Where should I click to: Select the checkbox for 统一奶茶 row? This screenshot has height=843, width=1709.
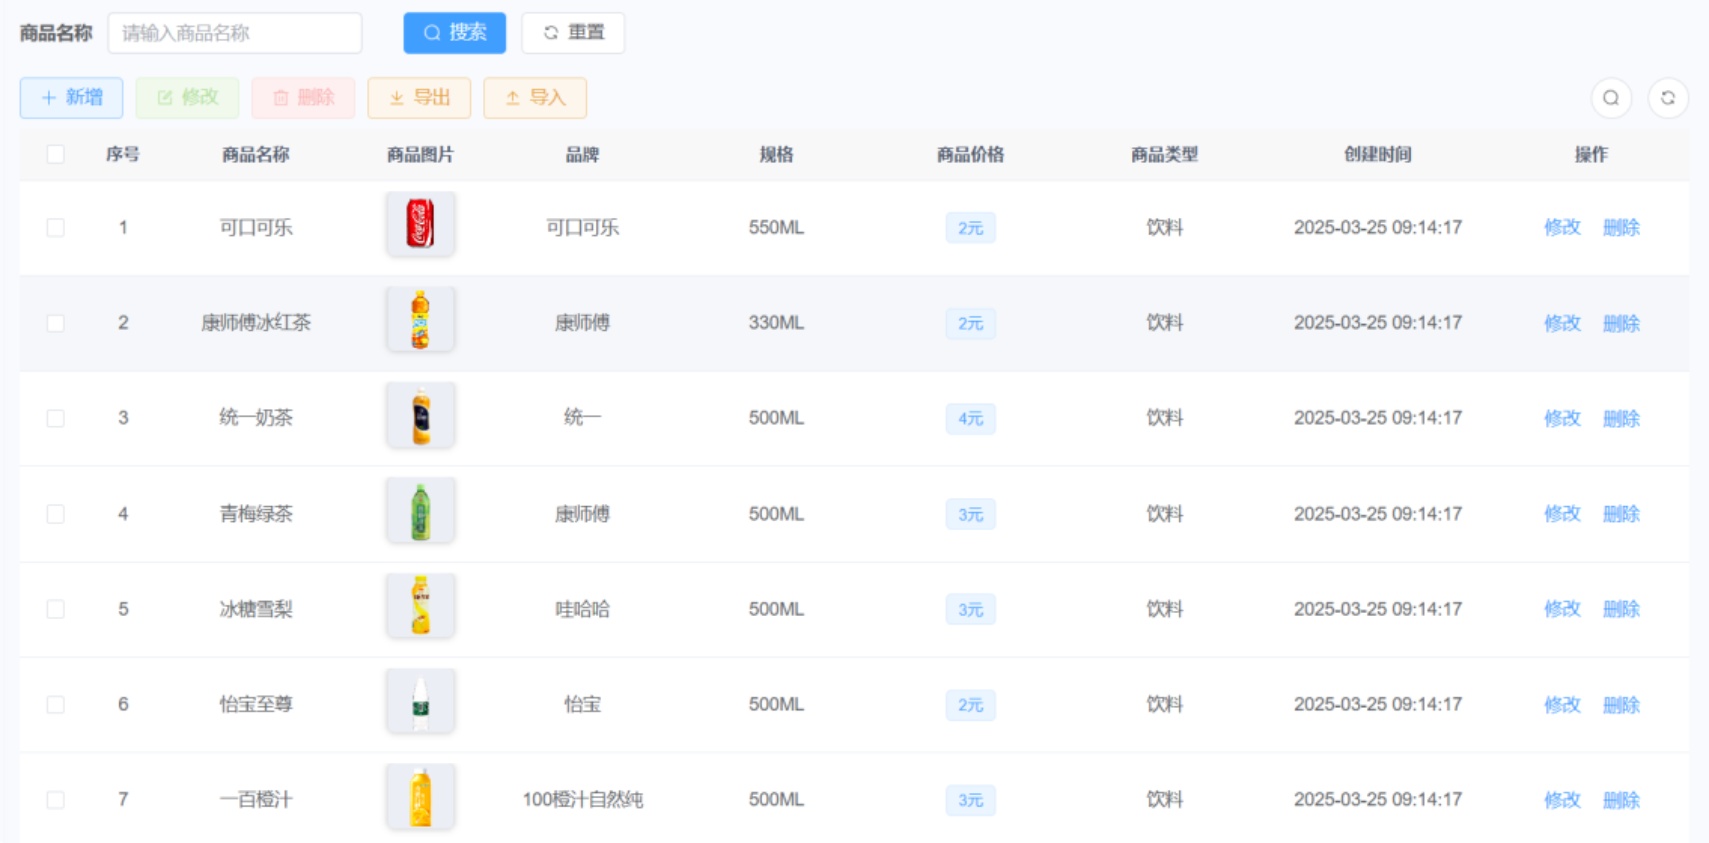[x=56, y=418]
